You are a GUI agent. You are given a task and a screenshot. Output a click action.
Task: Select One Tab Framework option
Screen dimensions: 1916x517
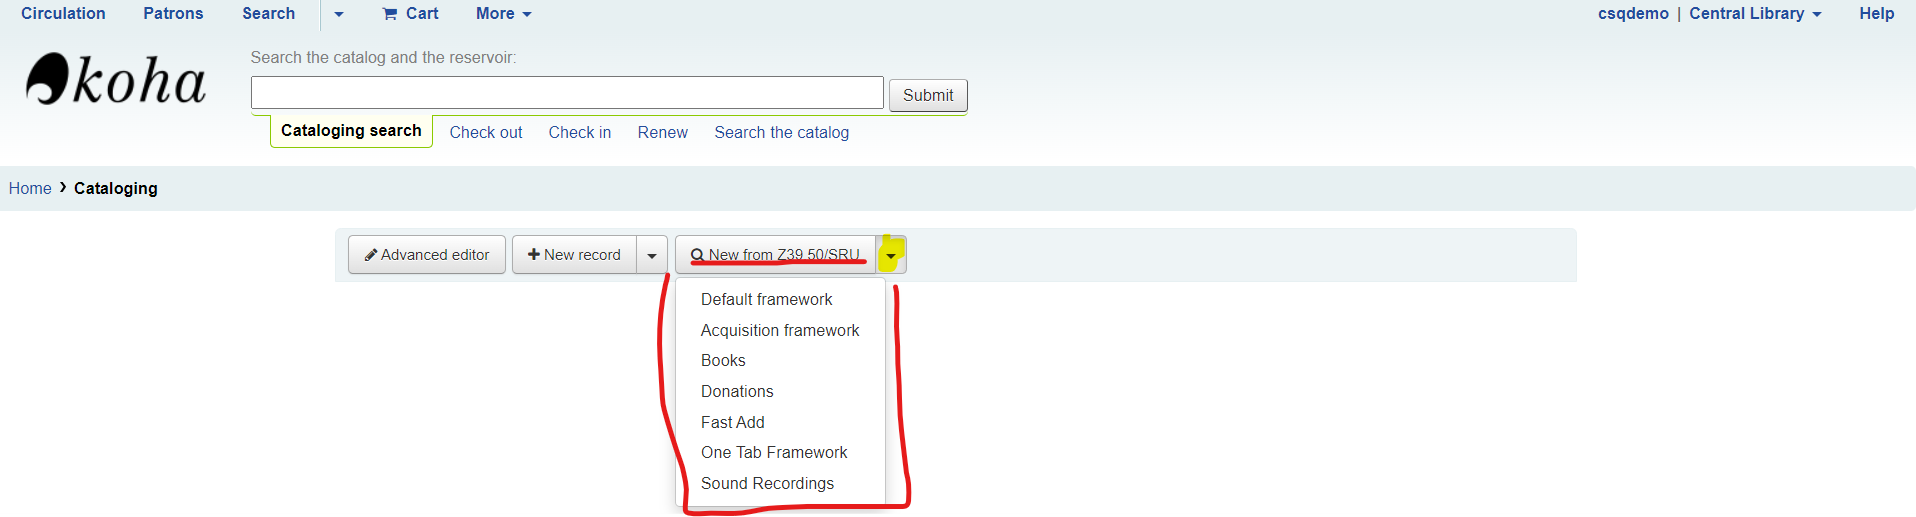774,452
